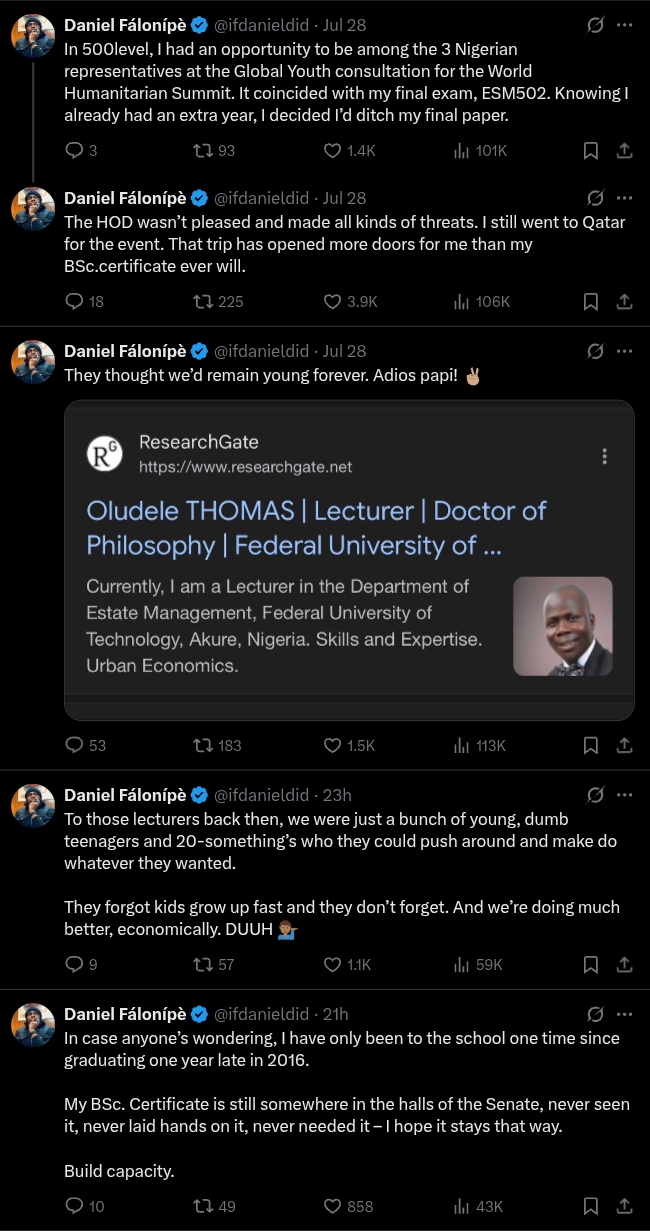Repost the tweet posted 21h ago
650x1231 pixels.
coord(203,1206)
